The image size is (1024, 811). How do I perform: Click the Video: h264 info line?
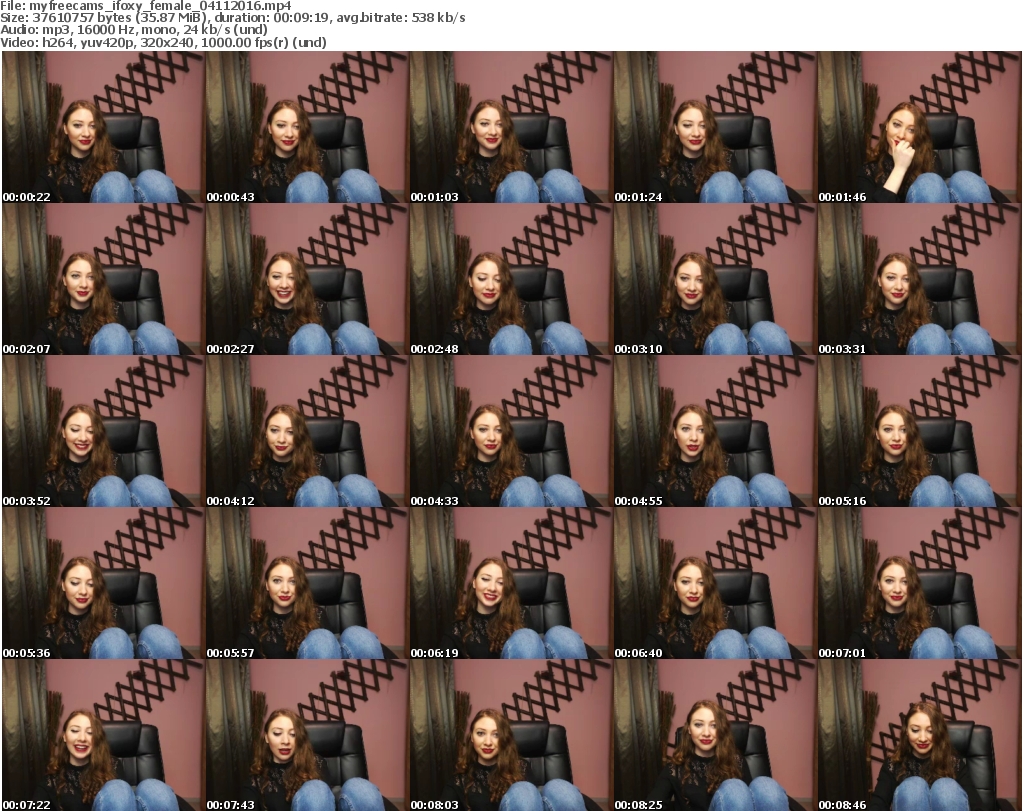click(163, 42)
